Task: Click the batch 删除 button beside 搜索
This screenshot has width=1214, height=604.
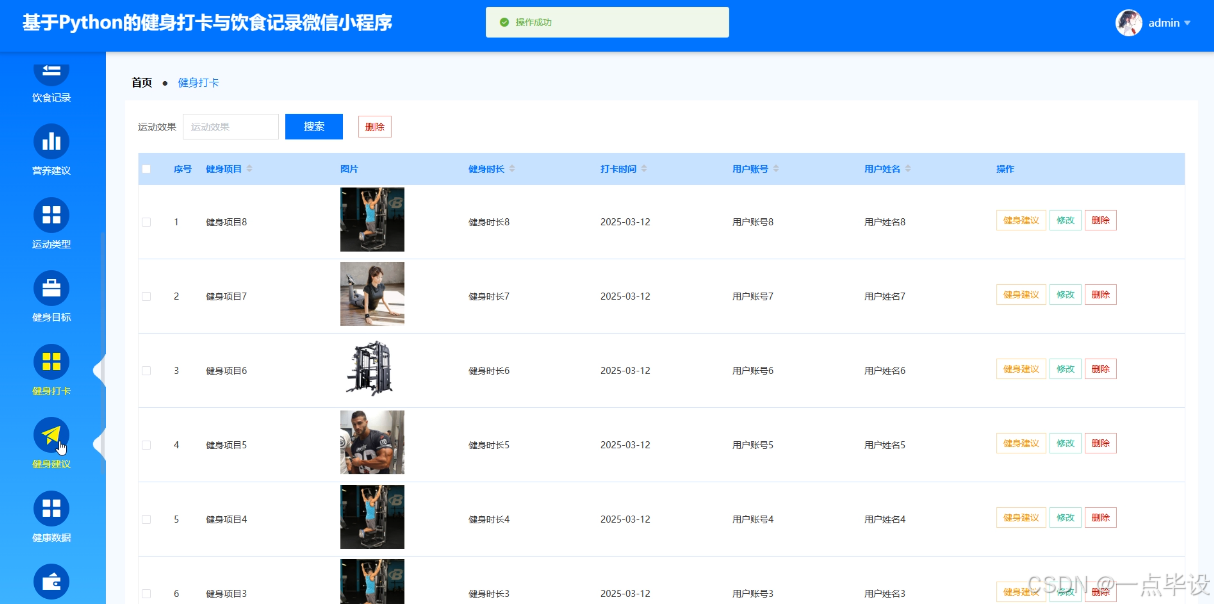Action: (x=375, y=127)
